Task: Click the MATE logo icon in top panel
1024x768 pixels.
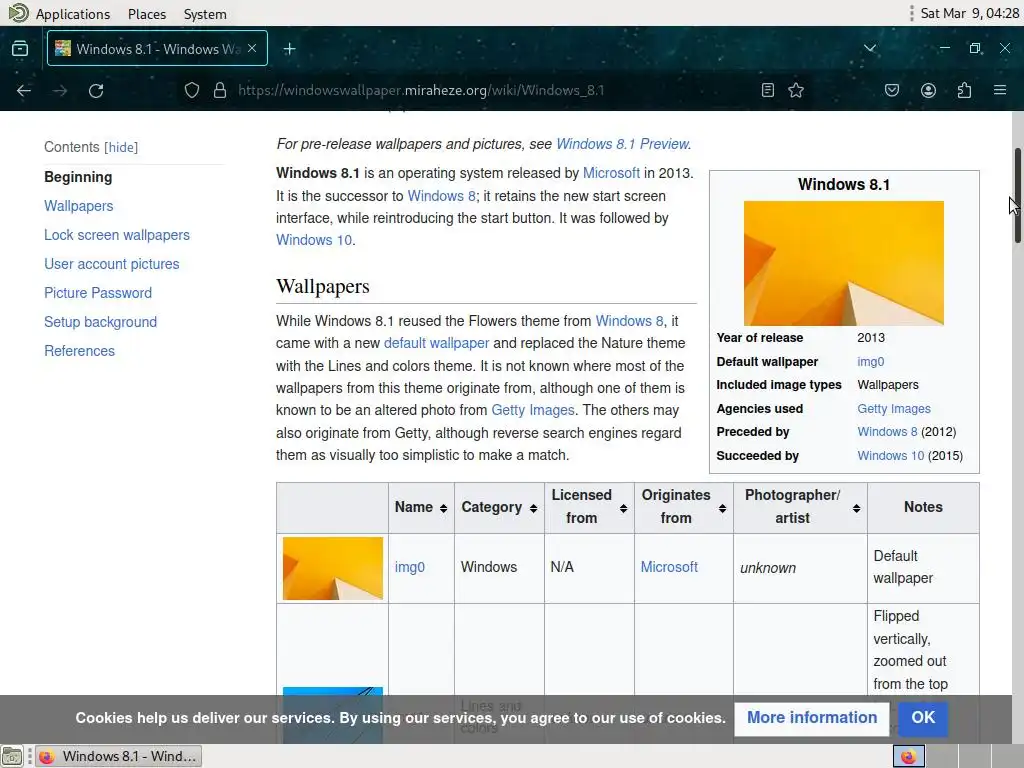Action: coord(18,12)
